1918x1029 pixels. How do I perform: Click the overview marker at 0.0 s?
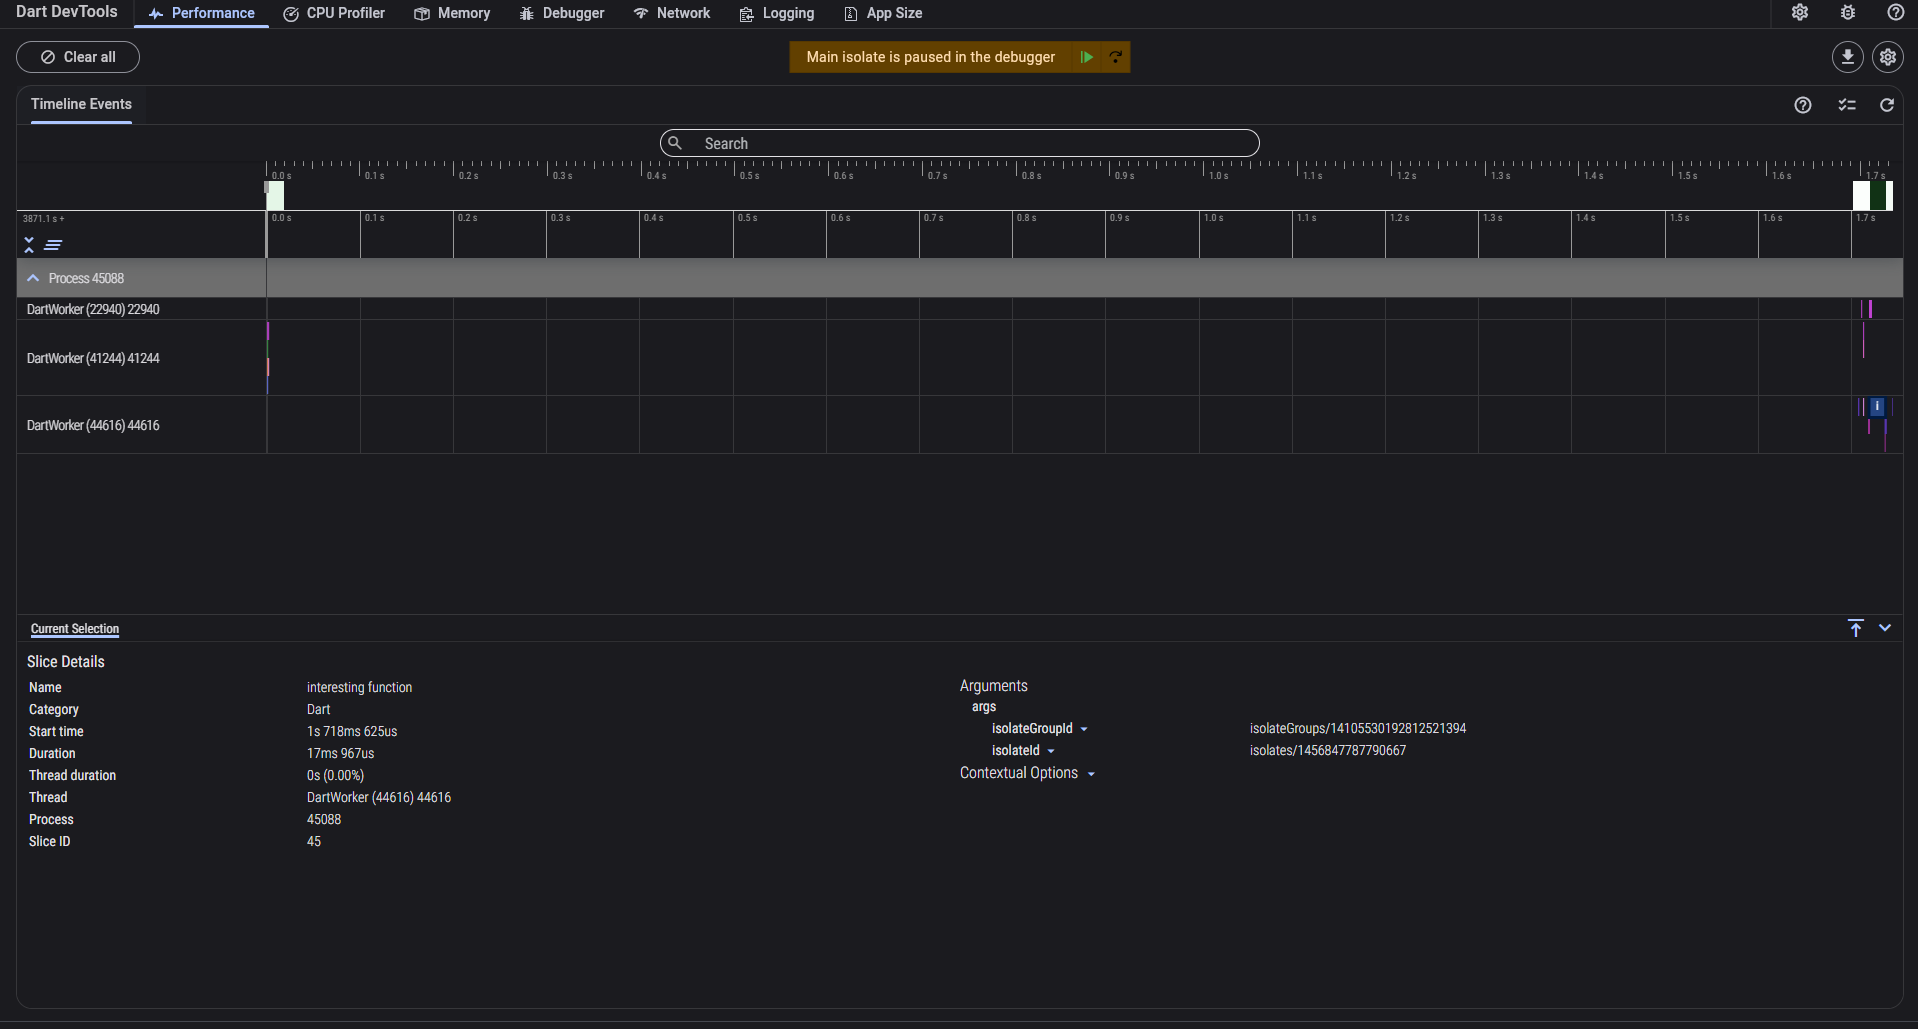coord(274,195)
